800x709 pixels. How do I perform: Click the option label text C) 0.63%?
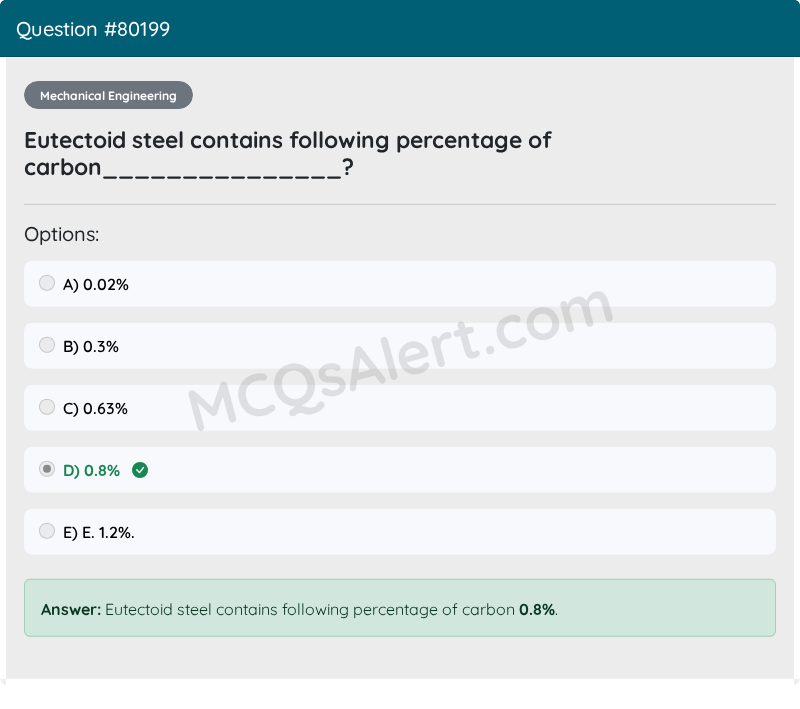tap(95, 409)
